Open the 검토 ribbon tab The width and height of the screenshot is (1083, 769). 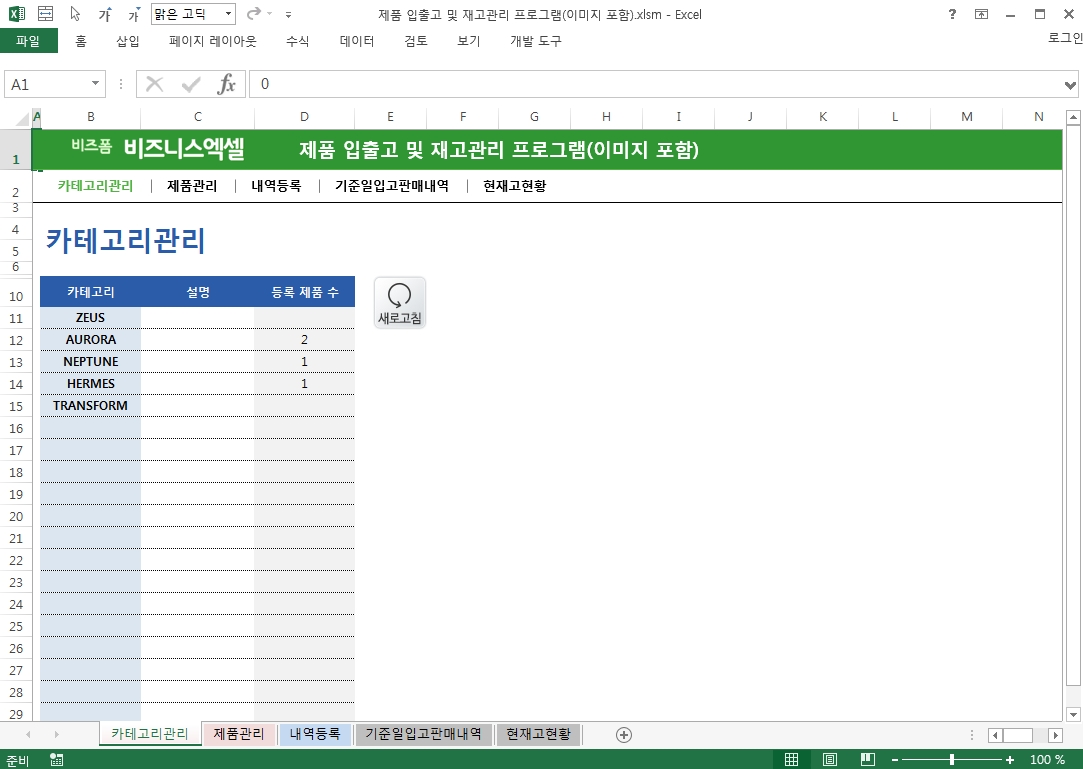tap(416, 41)
